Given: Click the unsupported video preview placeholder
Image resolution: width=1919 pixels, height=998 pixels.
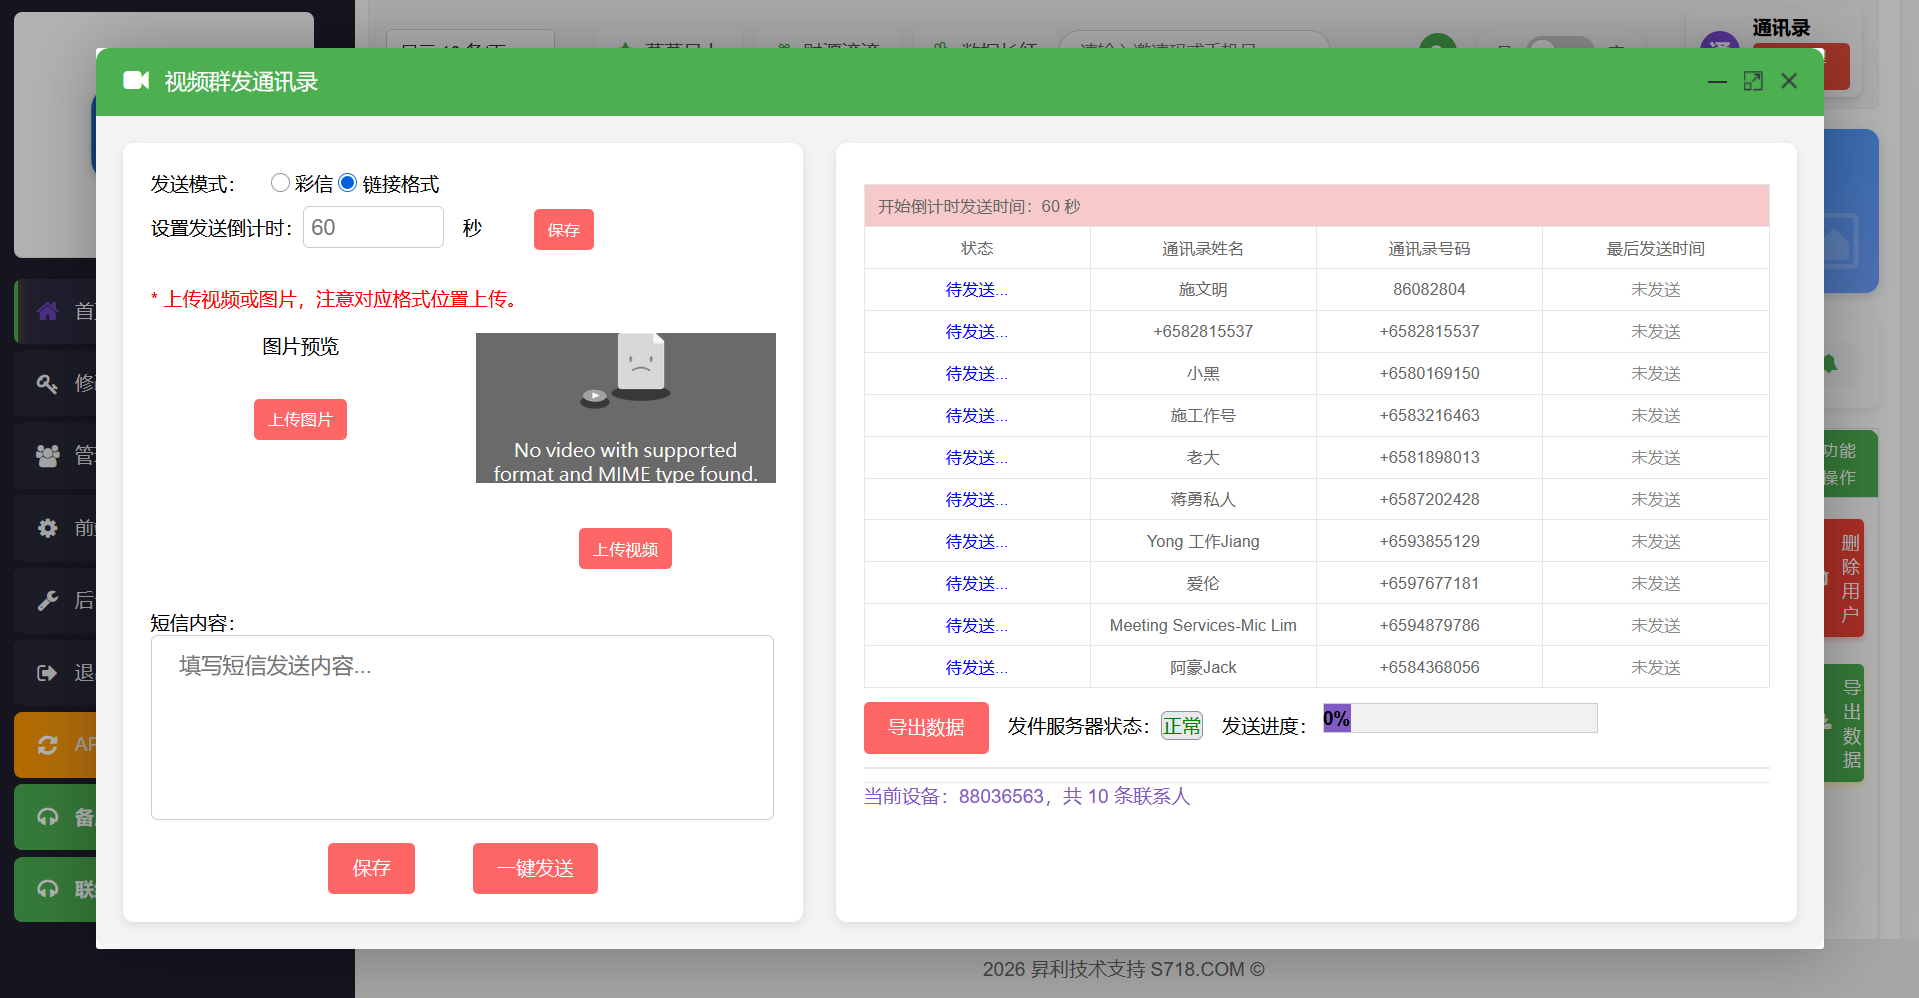Looking at the screenshot, I should 625,408.
